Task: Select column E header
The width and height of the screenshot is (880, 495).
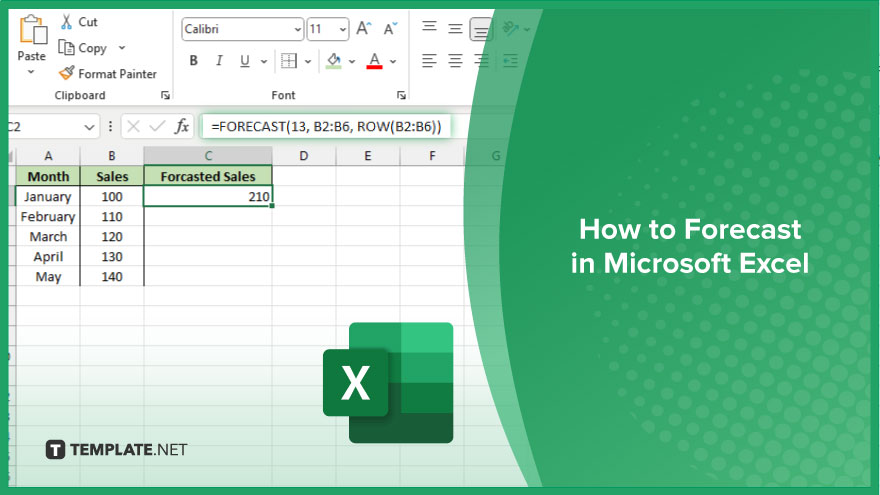Action: (368, 156)
